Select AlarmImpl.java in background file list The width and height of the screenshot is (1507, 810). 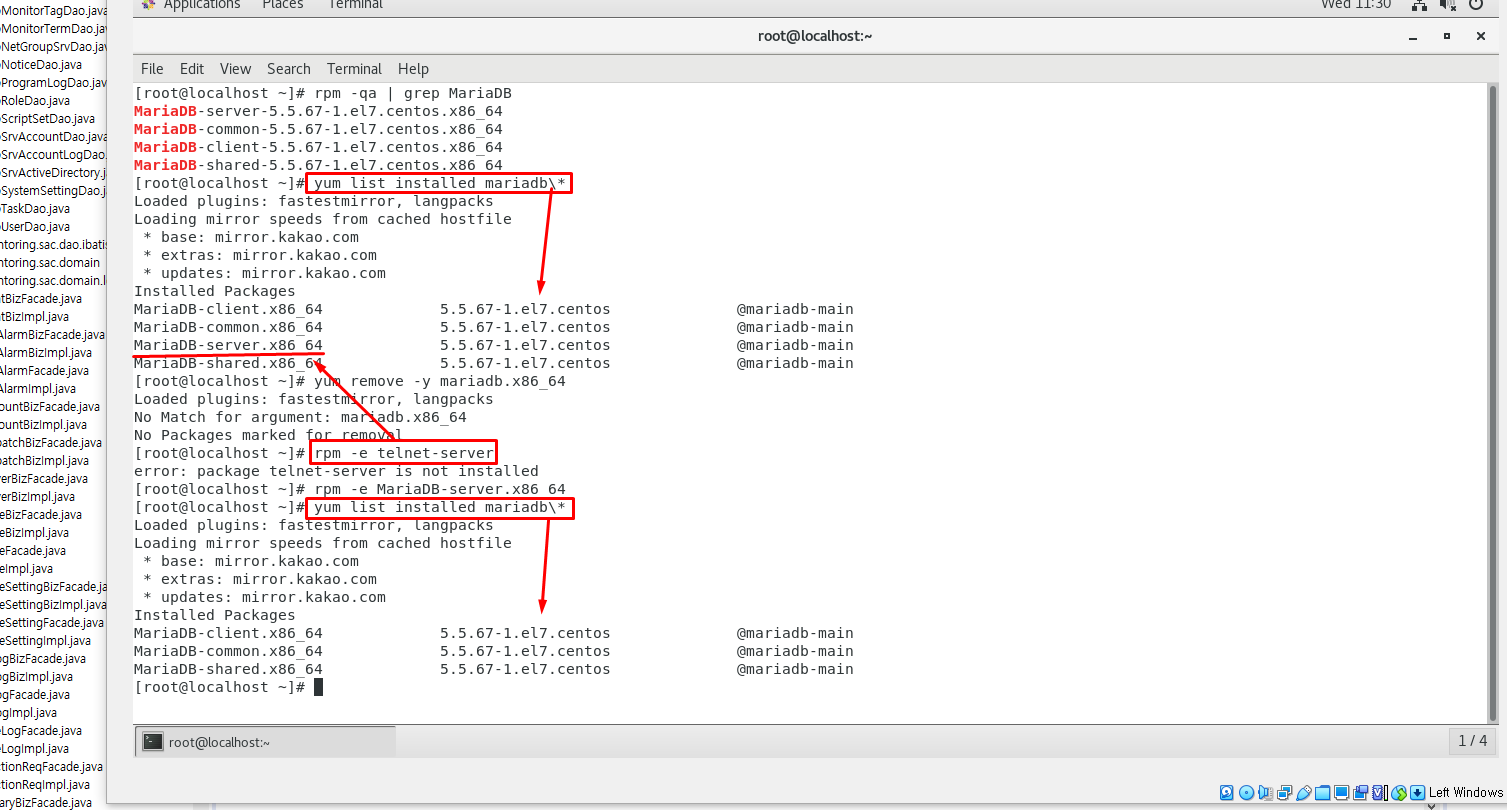(x=38, y=389)
